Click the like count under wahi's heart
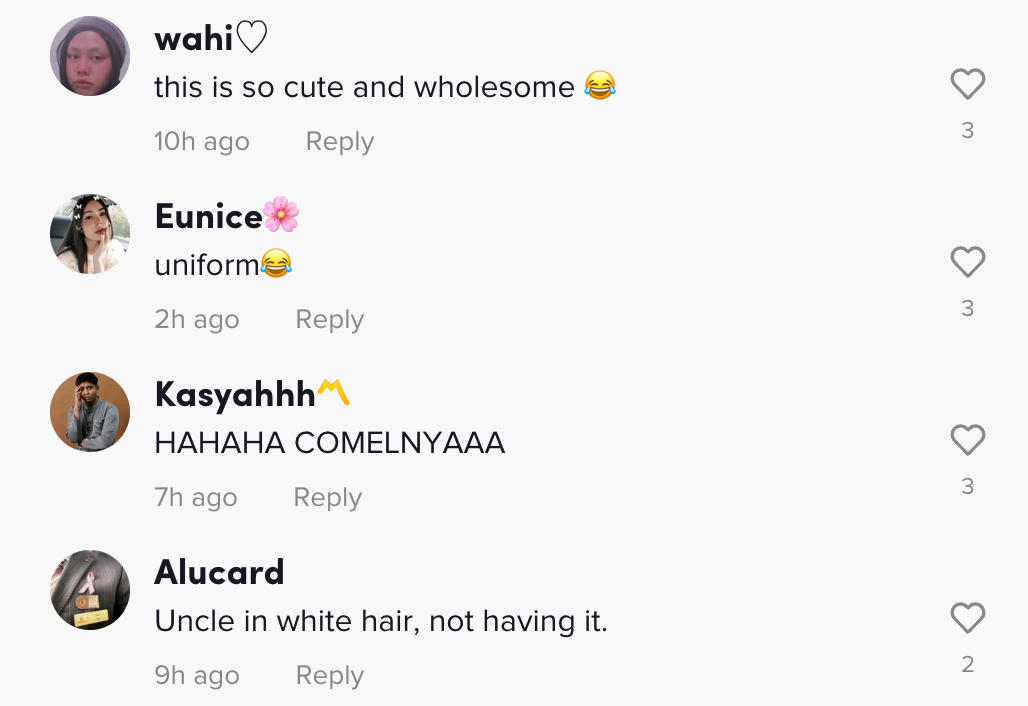 (x=968, y=130)
